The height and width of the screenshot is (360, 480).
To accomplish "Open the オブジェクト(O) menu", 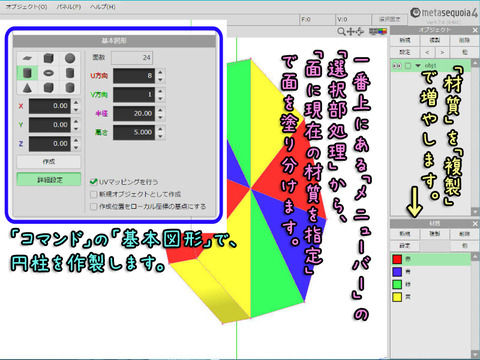I will click(27, 7).
